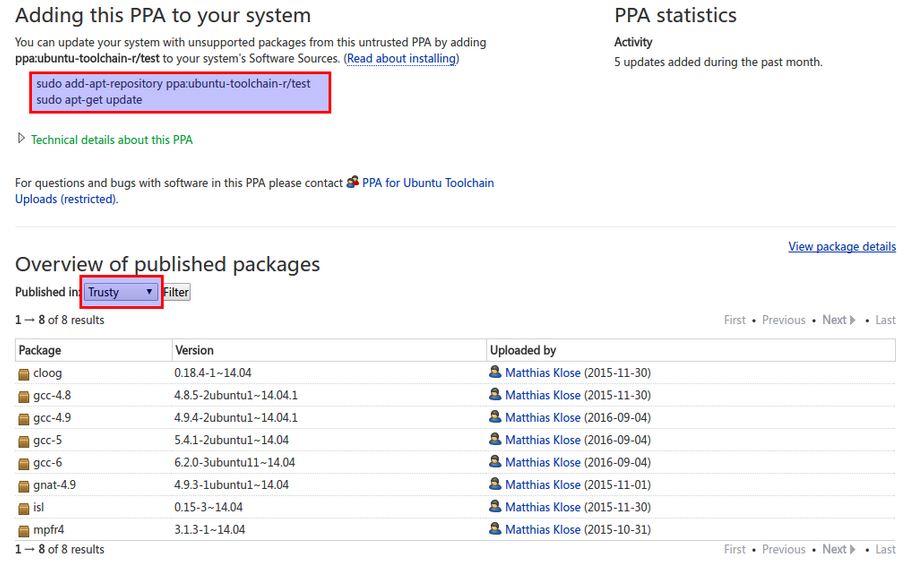Click the package icon beside cloog

click(x=24, y=374)
